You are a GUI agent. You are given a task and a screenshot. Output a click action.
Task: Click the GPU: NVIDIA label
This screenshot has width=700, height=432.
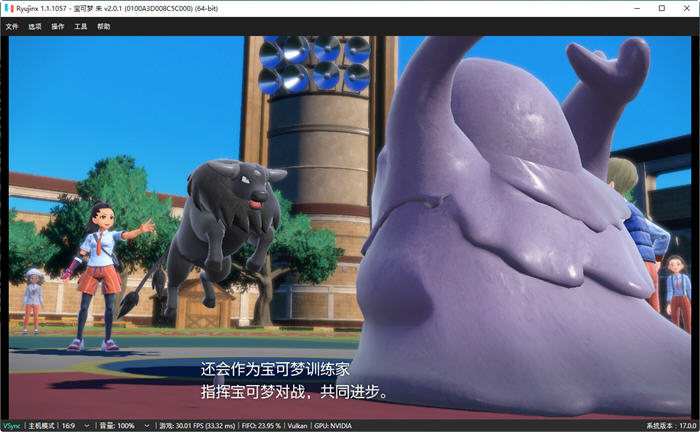click(x=333, y=426)
